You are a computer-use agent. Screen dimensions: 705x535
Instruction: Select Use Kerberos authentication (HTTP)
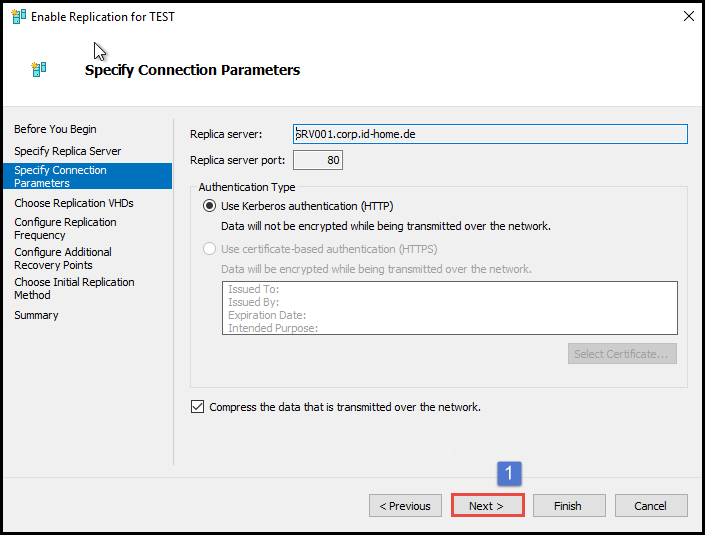pyautogui.click(x=209, y=206)
